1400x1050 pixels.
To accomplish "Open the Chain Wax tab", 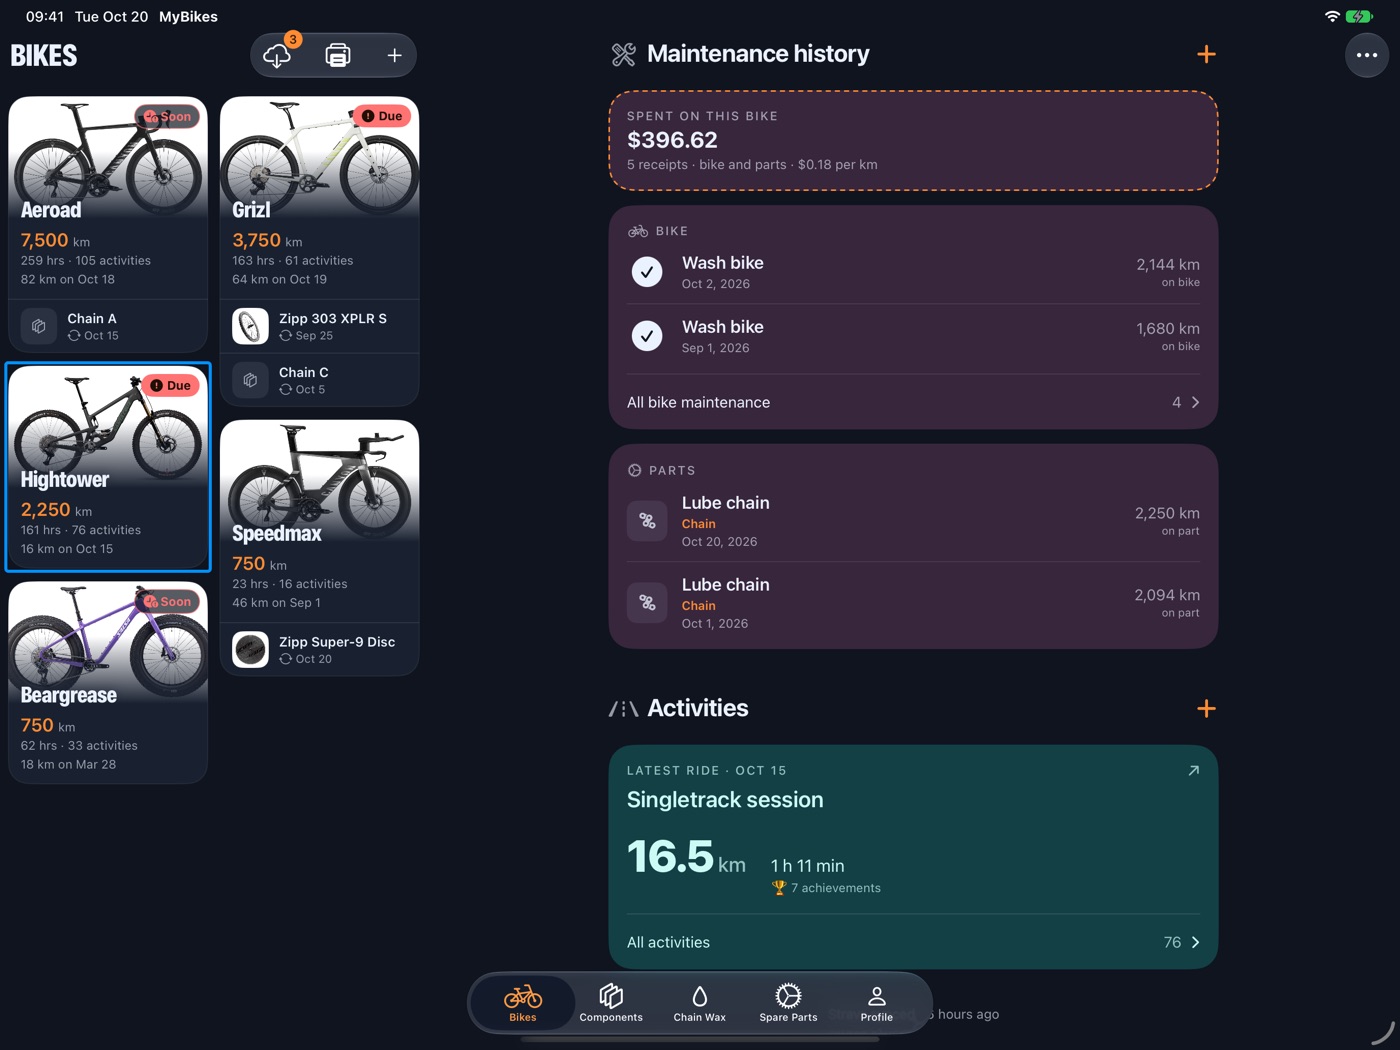I will click(699, 1003).
